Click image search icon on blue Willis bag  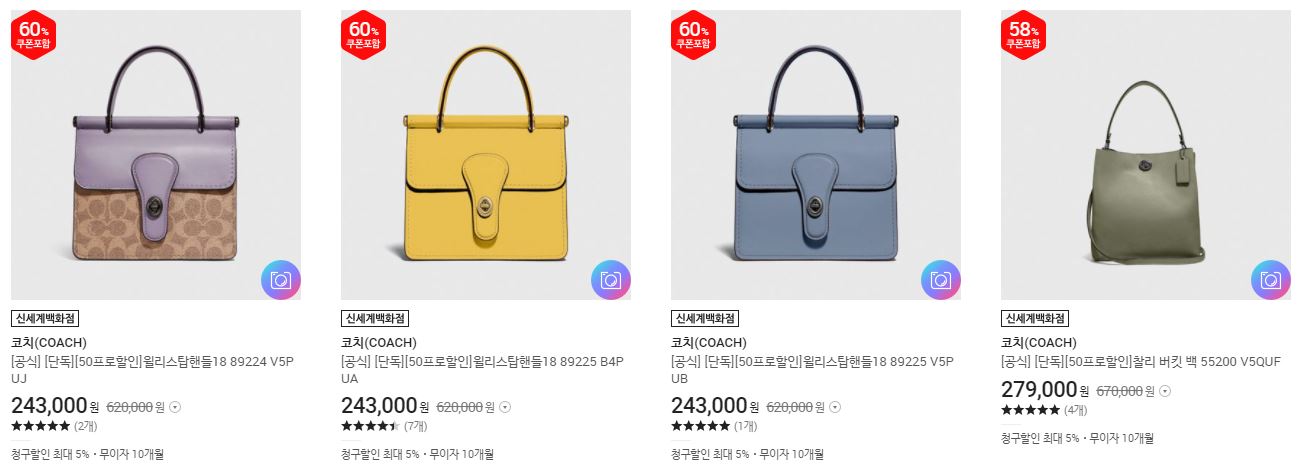(940, 280)
